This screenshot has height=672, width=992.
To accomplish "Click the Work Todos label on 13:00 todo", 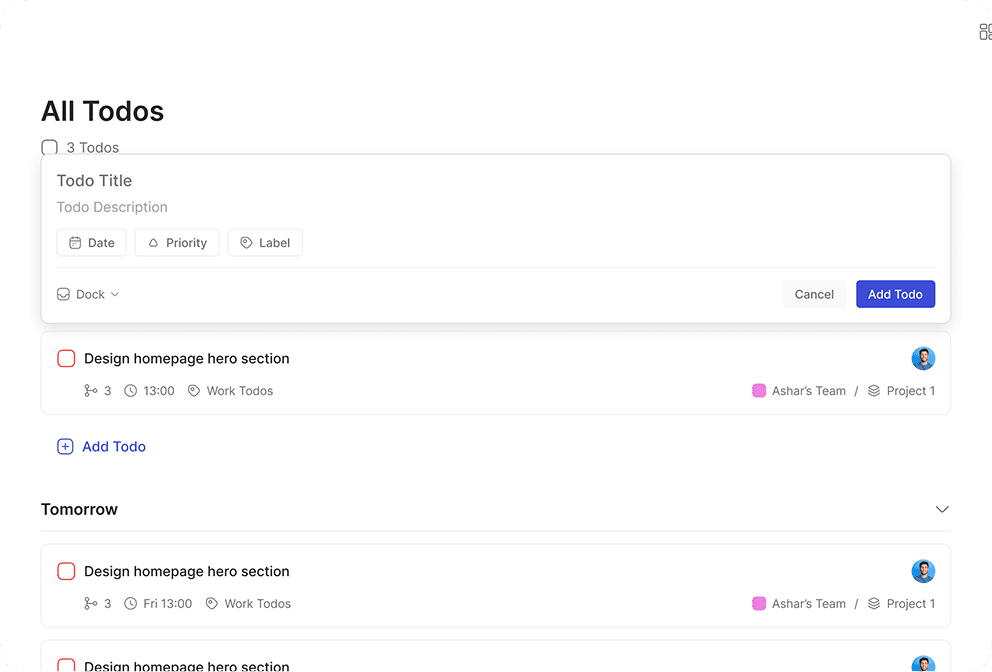I will 240,391.
